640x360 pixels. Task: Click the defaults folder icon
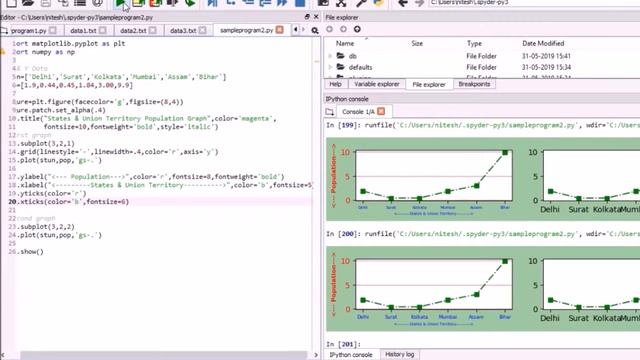point(340,67)
